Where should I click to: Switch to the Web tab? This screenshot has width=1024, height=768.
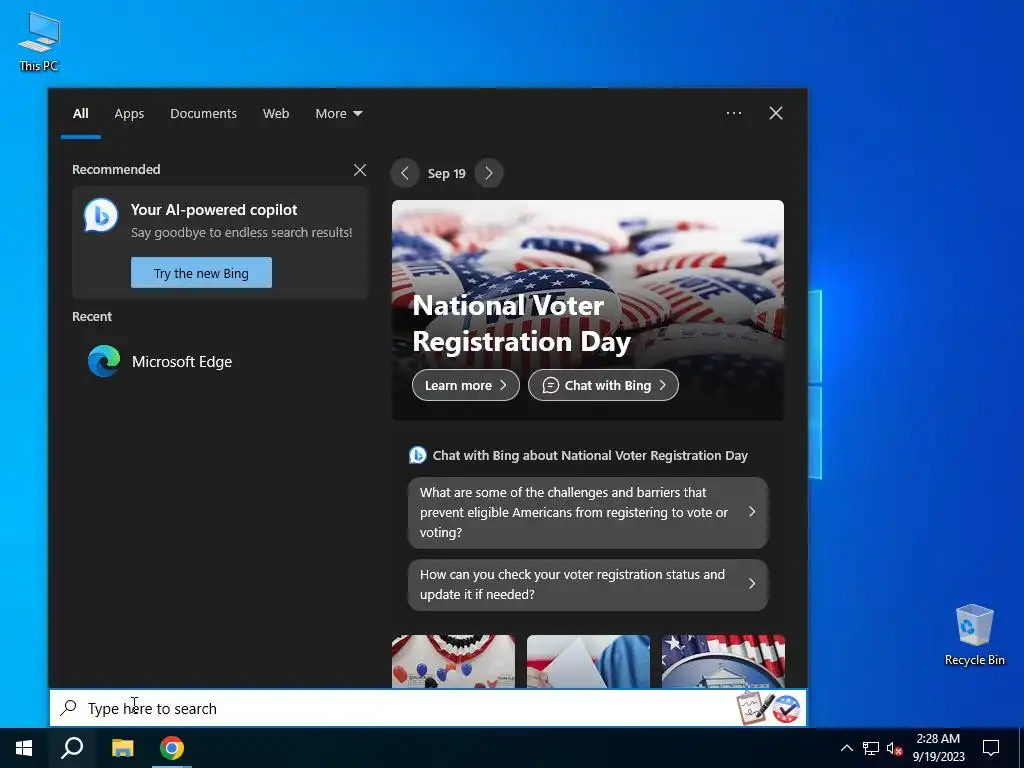276,114
